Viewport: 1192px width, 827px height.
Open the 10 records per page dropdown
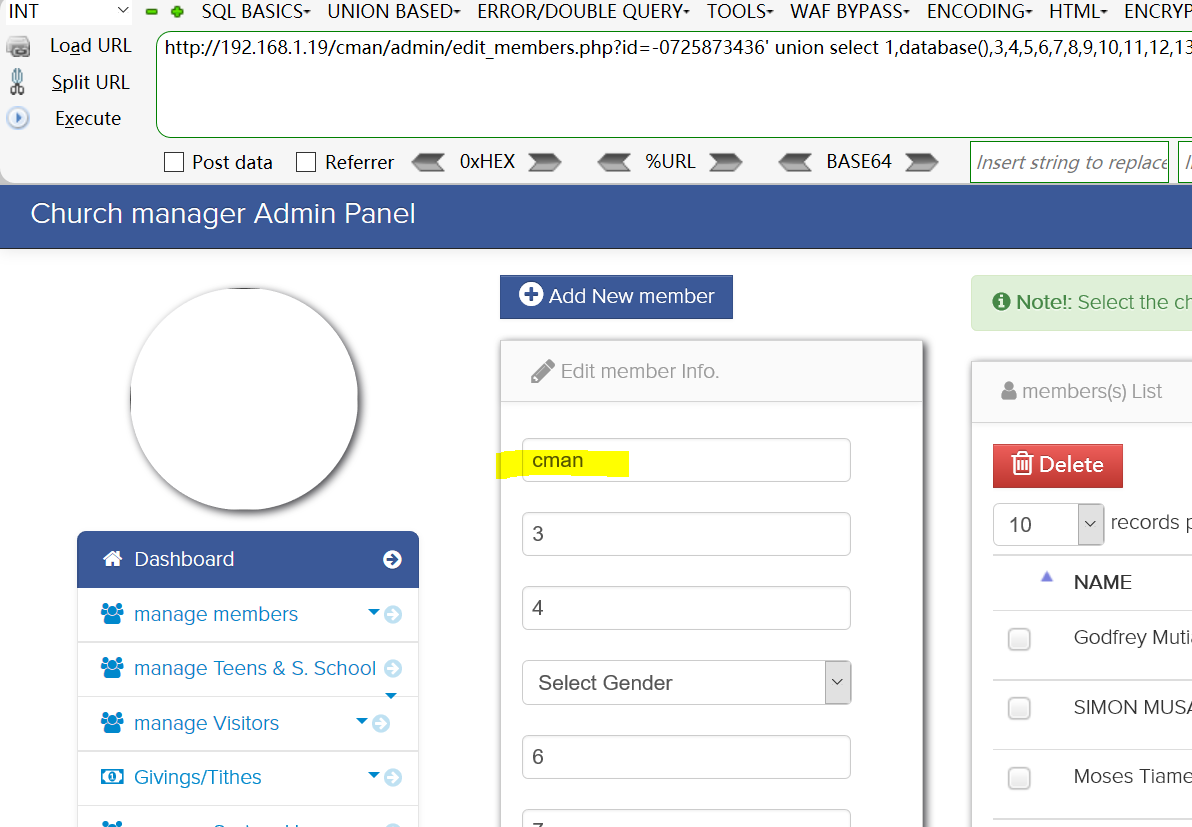(1048, 524)
